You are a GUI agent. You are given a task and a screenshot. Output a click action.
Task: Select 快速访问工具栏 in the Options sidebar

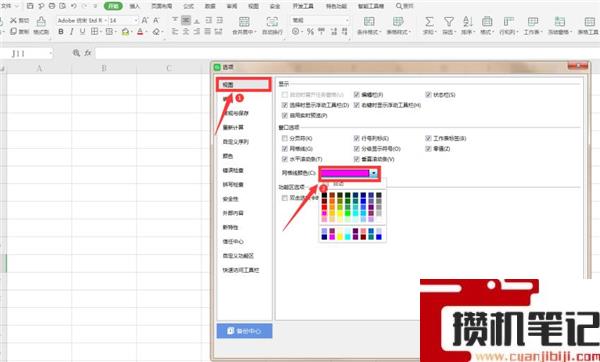coord(241,270)
